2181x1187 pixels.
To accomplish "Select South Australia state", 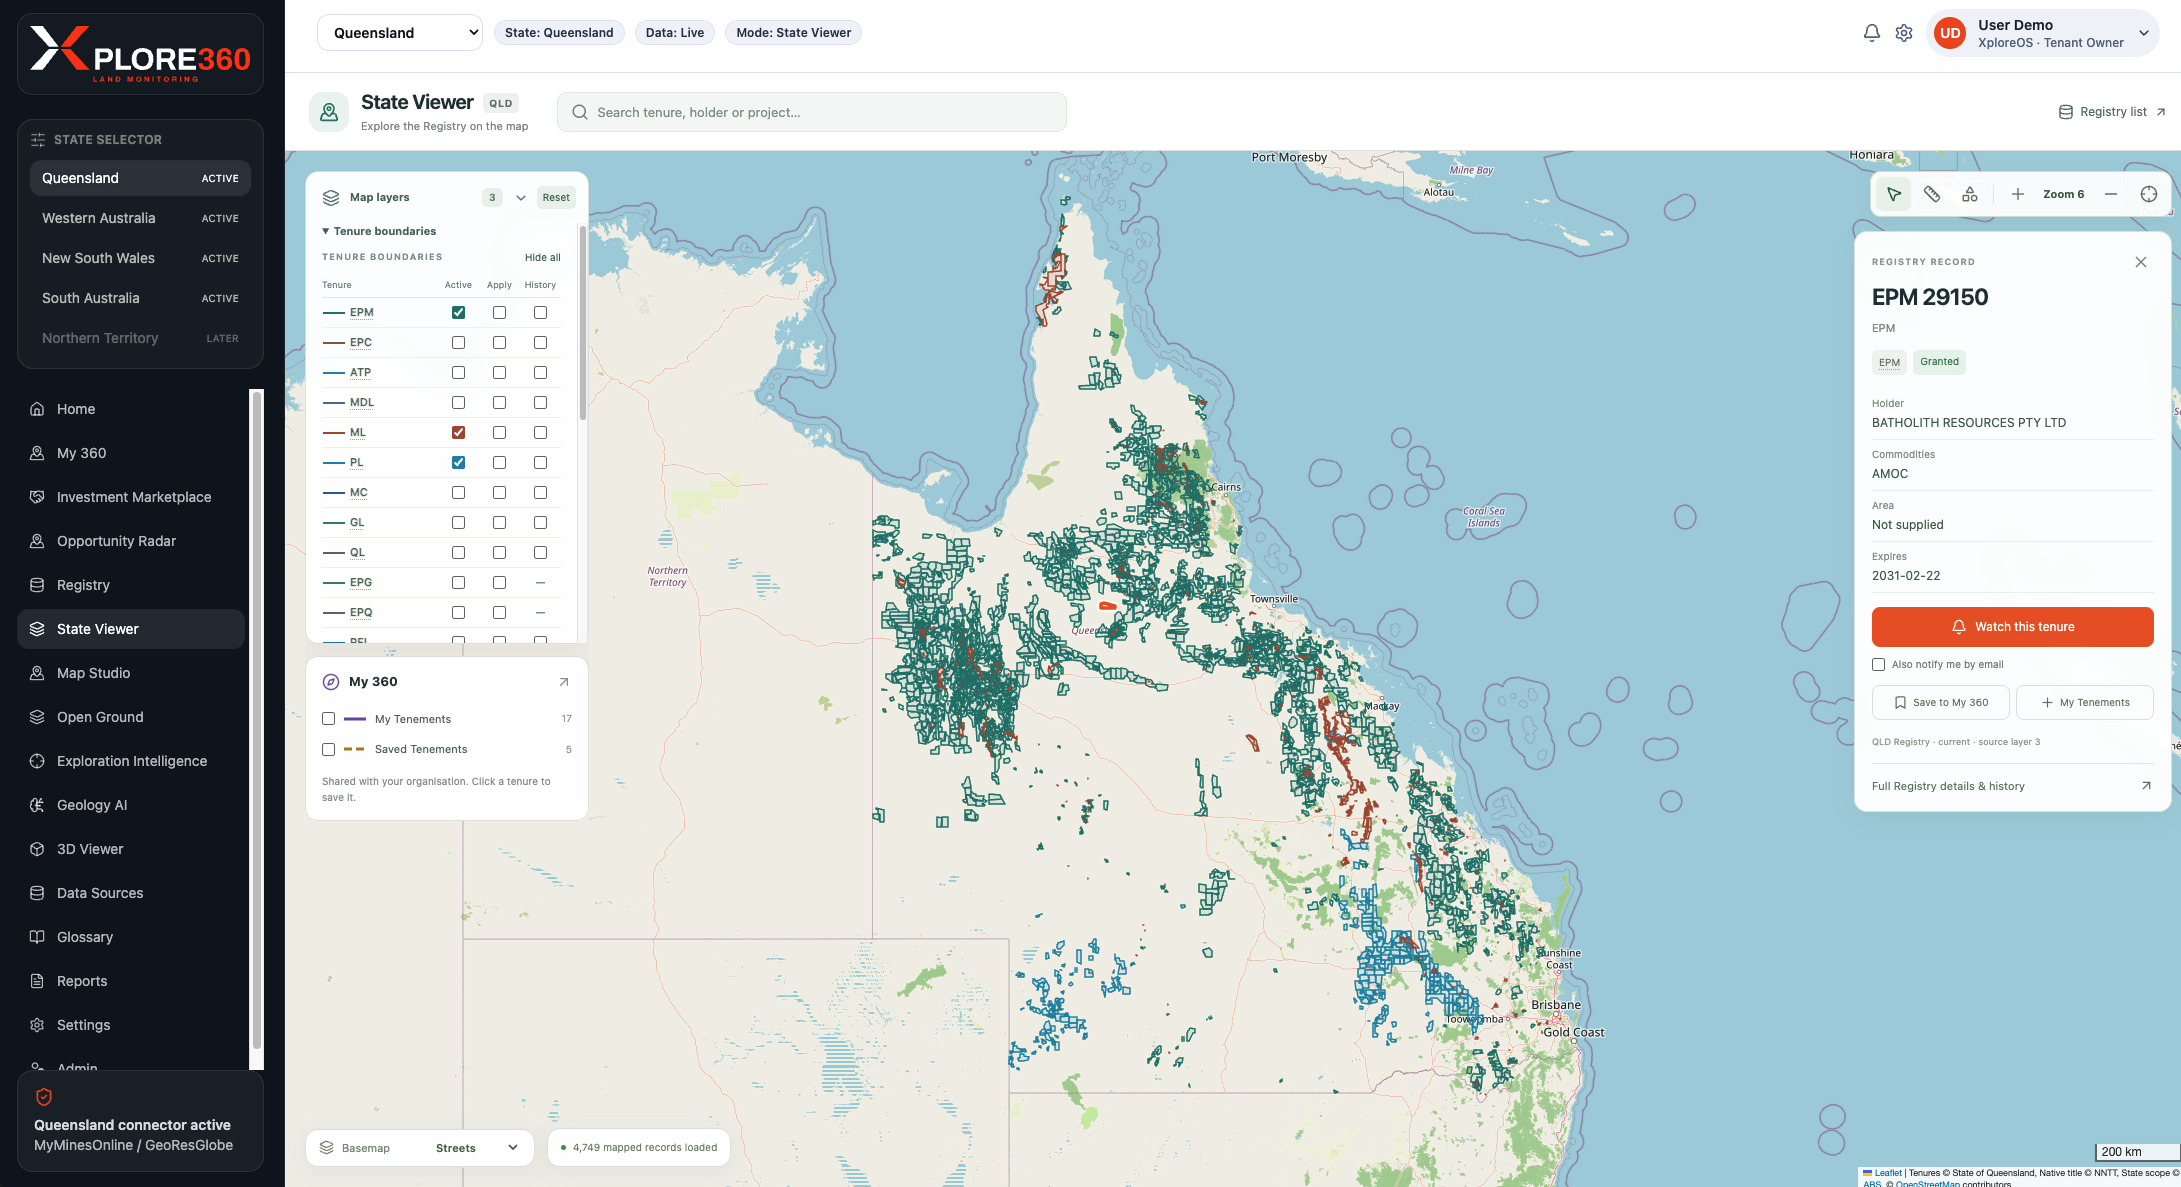I will coord(140,298).
